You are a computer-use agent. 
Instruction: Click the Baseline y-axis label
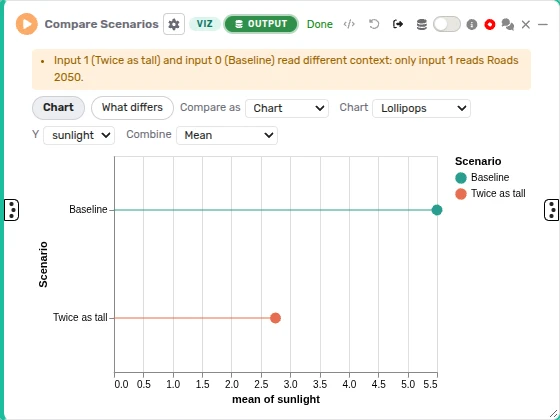coord(88,209)
